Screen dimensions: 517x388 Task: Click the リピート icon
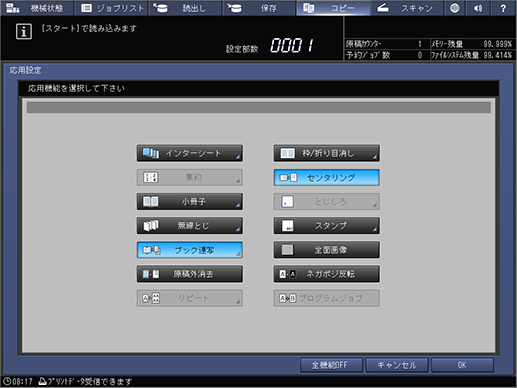[151, 298]
